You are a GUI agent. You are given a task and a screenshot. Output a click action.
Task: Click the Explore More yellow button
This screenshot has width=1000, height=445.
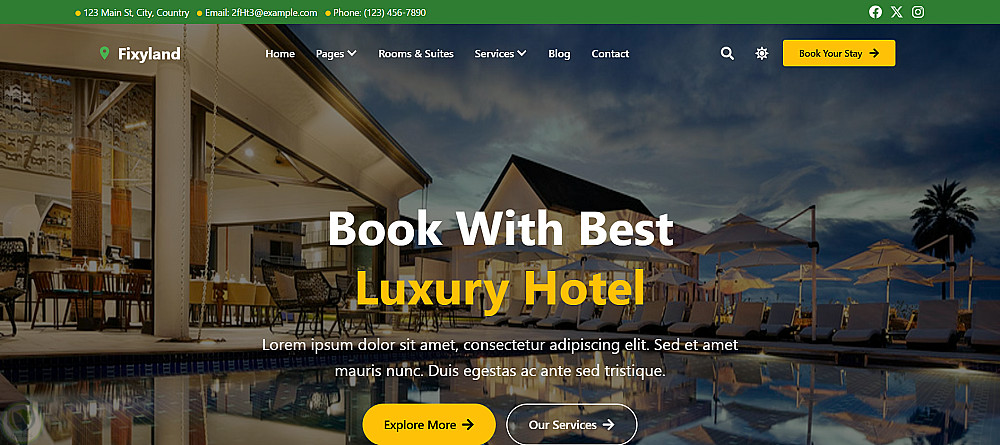coord(429,425)
